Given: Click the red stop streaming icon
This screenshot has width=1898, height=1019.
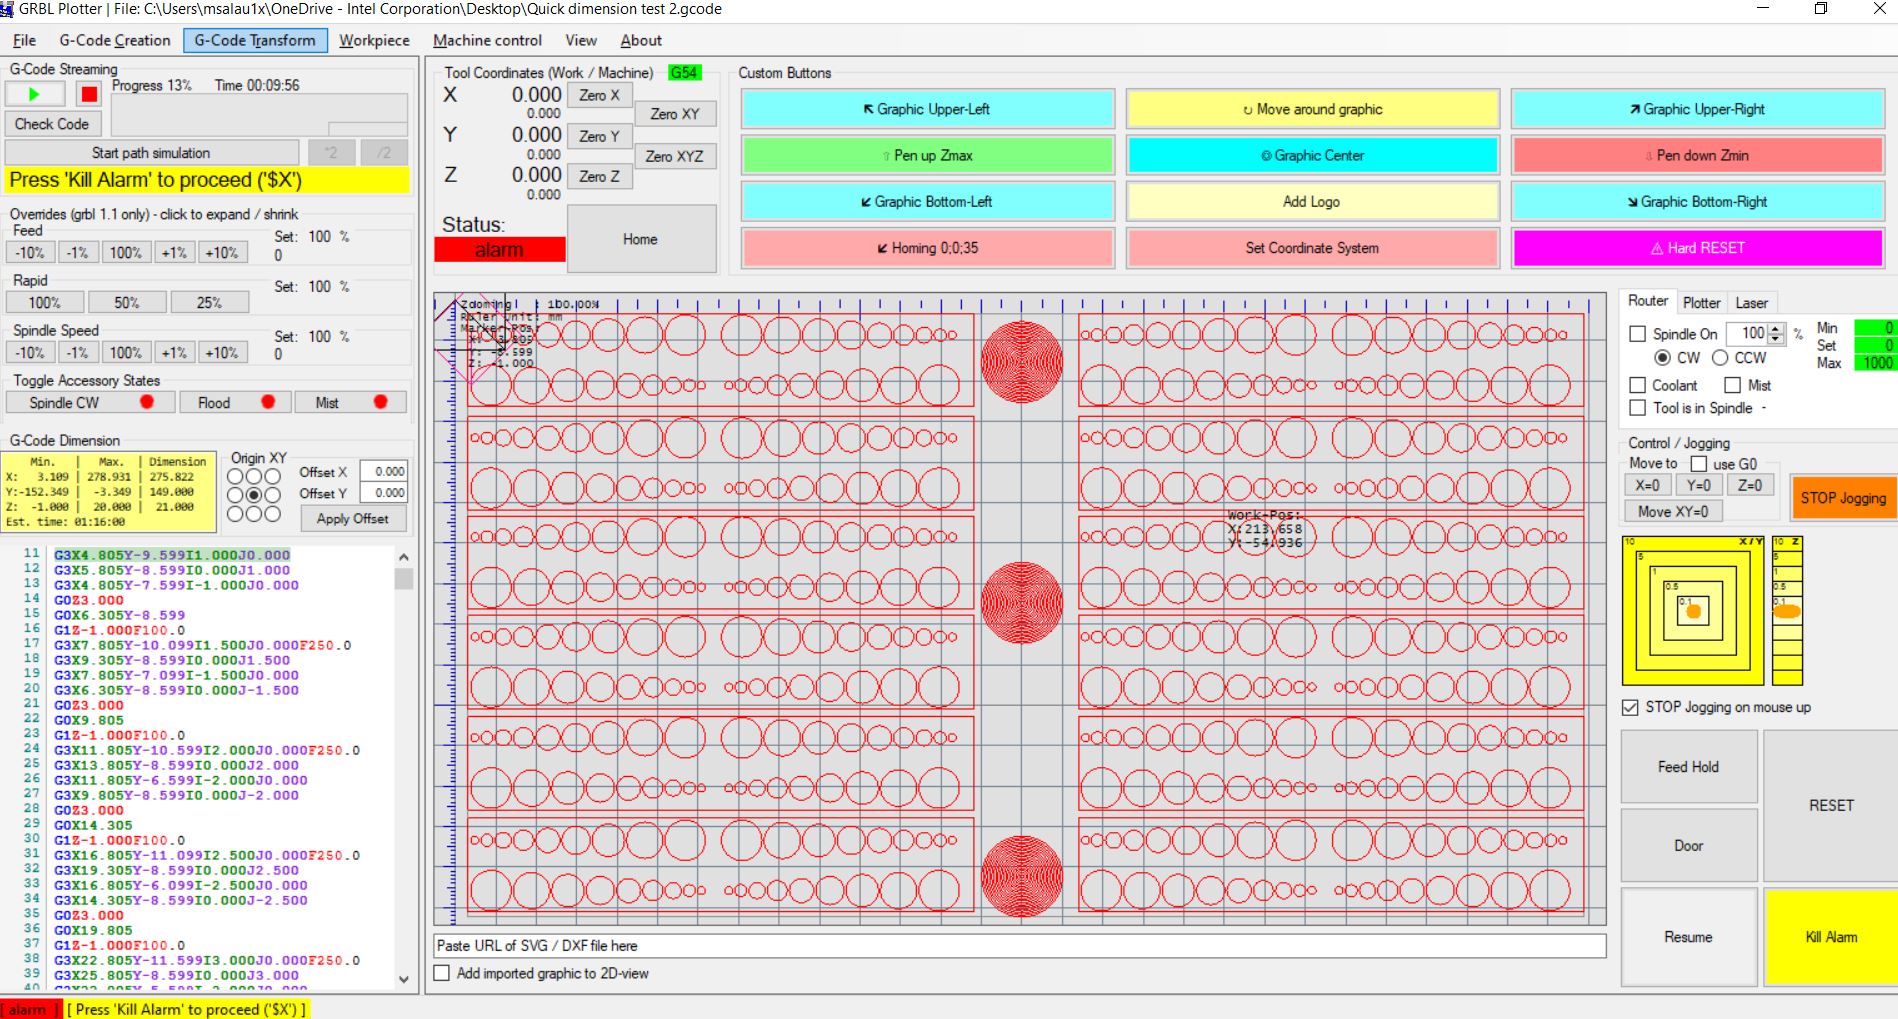Looking at the screenshot, I should (88, 93).
